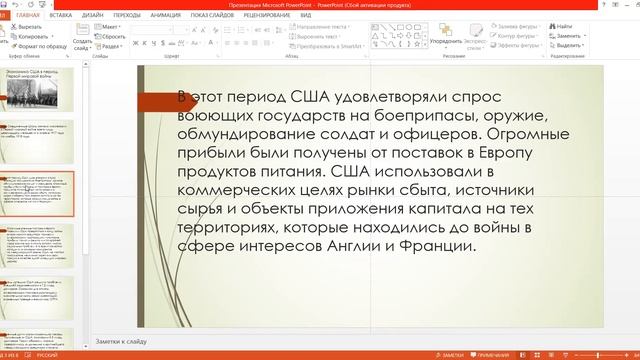Switch to the ПОКАЗ СЛАЙДОВ tab
Image resolution: width=640 pixels, height=360 pixels.
[x=212, y=15]
